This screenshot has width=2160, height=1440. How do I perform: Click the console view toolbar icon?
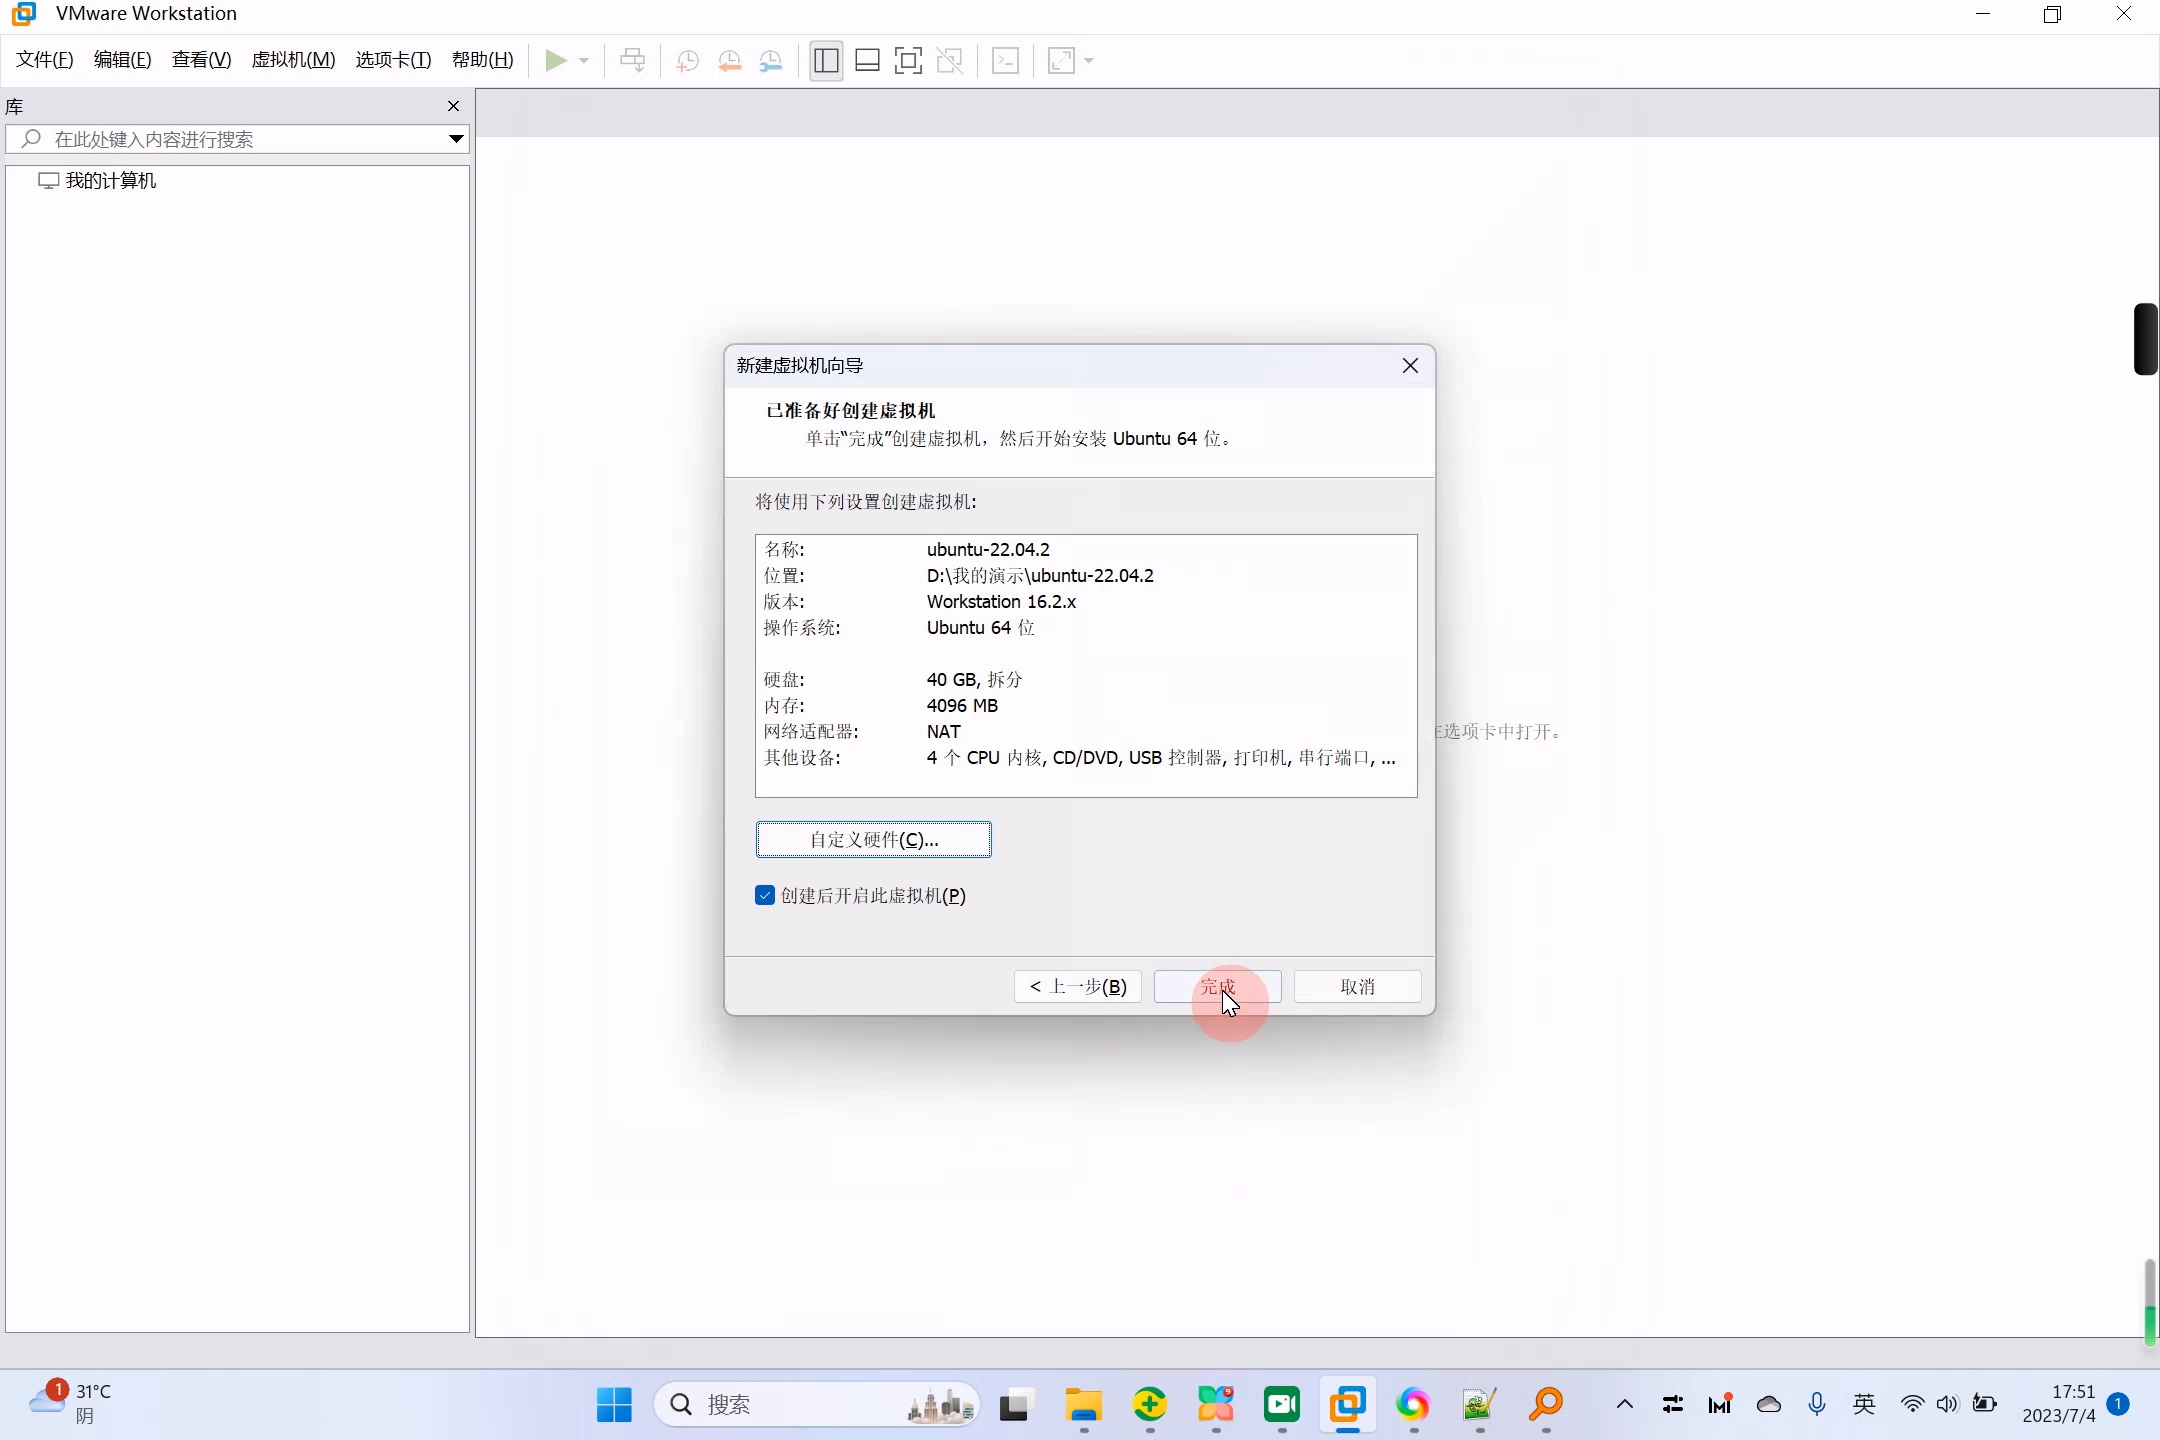coord(1005,61)
